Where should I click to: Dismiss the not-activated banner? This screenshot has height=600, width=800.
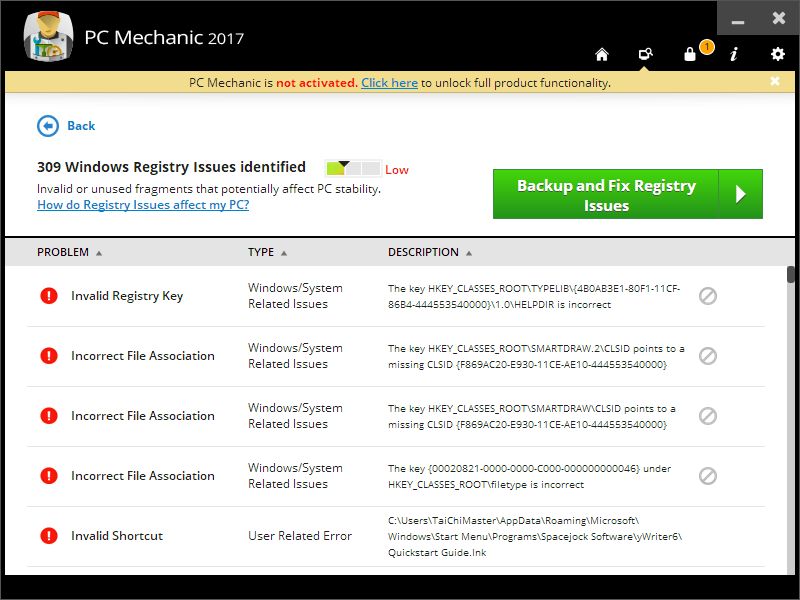click(775, 81)
